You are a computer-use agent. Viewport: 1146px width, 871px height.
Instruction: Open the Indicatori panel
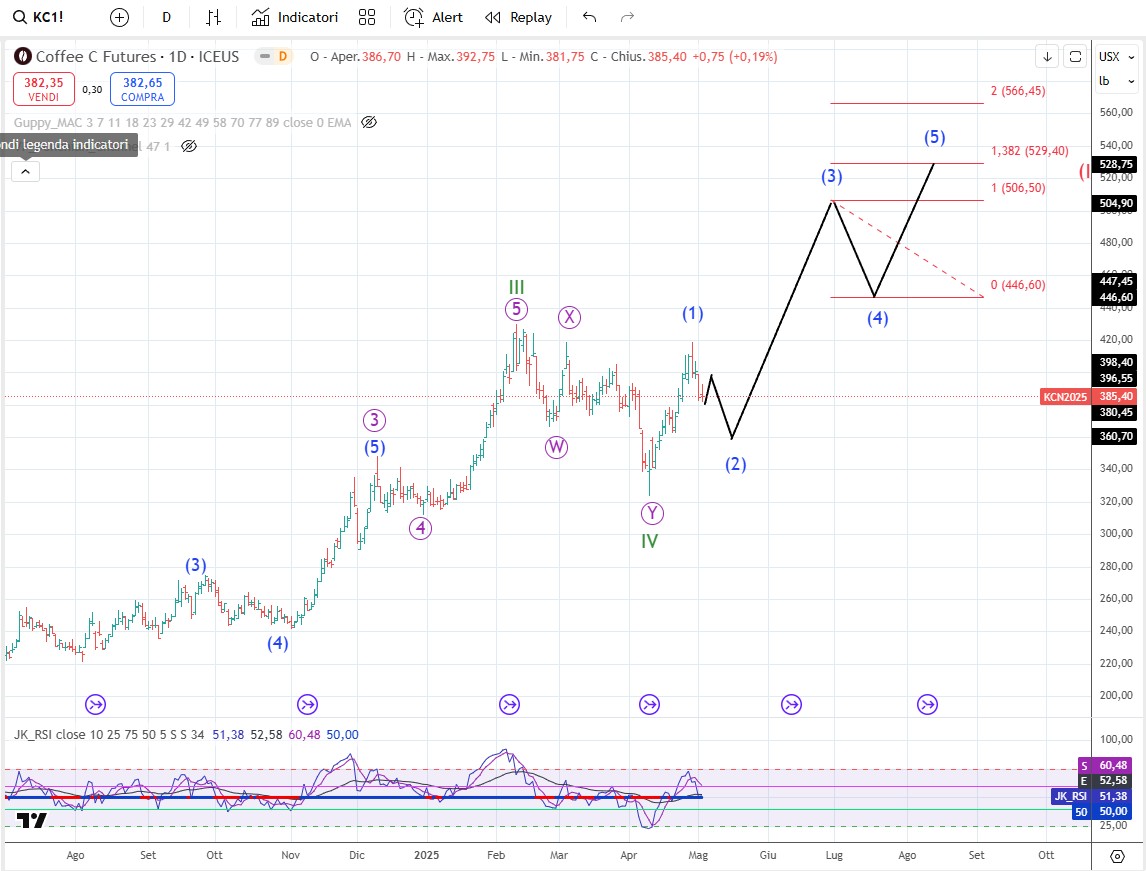295,17
